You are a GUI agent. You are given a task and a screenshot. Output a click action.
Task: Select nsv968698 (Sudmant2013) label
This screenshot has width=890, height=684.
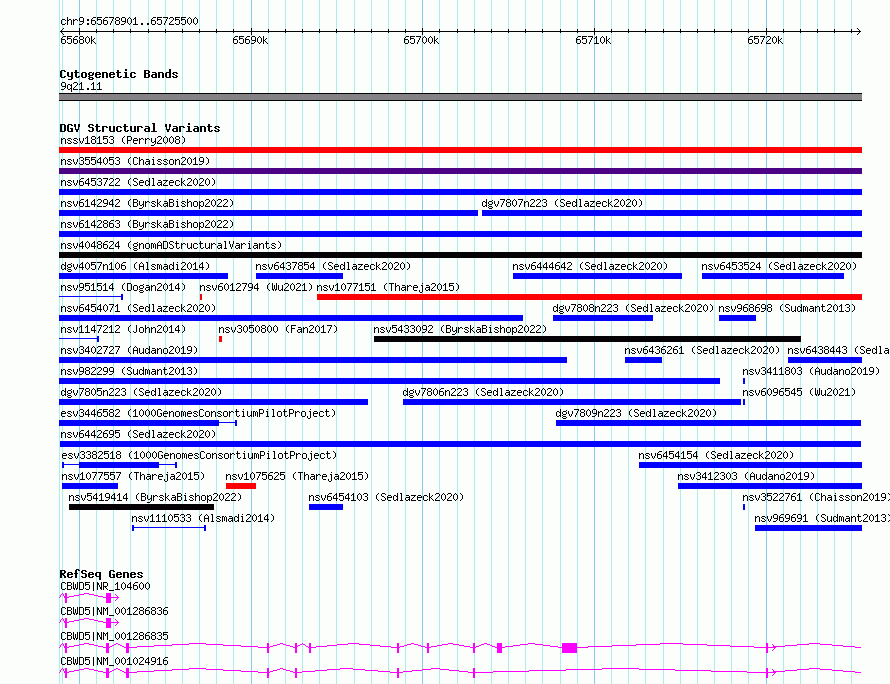[x=787, y=308]
